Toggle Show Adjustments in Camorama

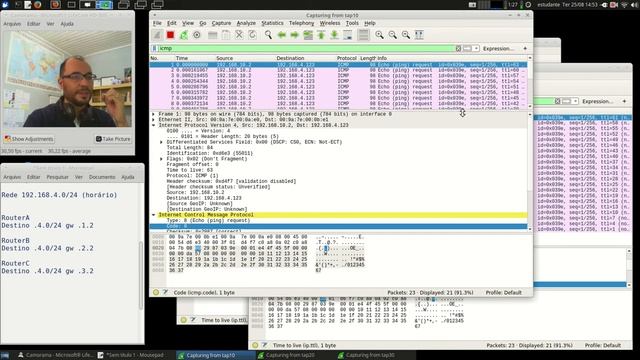(x=29, y=139)
